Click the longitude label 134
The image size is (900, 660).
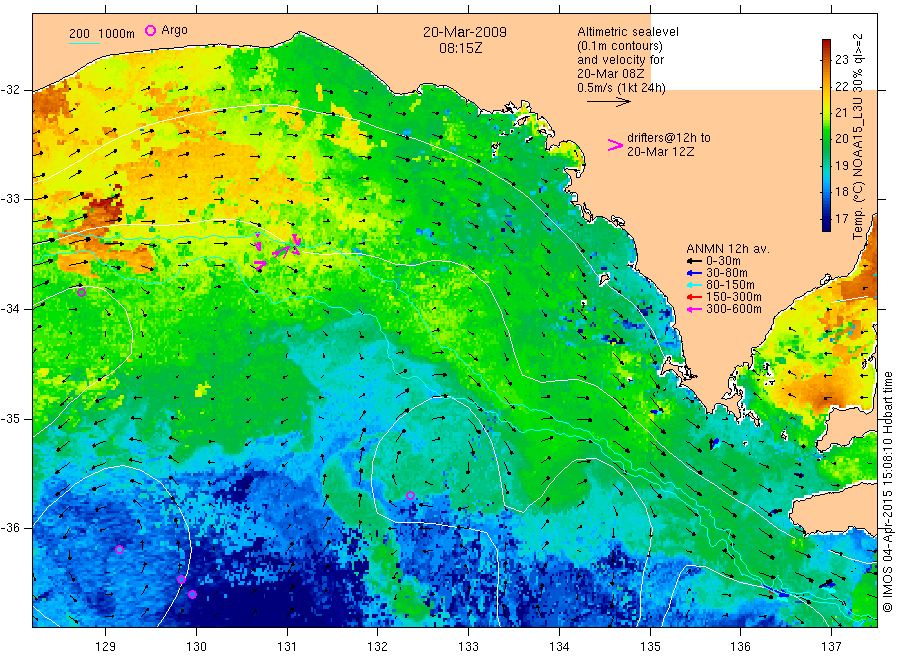[559, 647]
